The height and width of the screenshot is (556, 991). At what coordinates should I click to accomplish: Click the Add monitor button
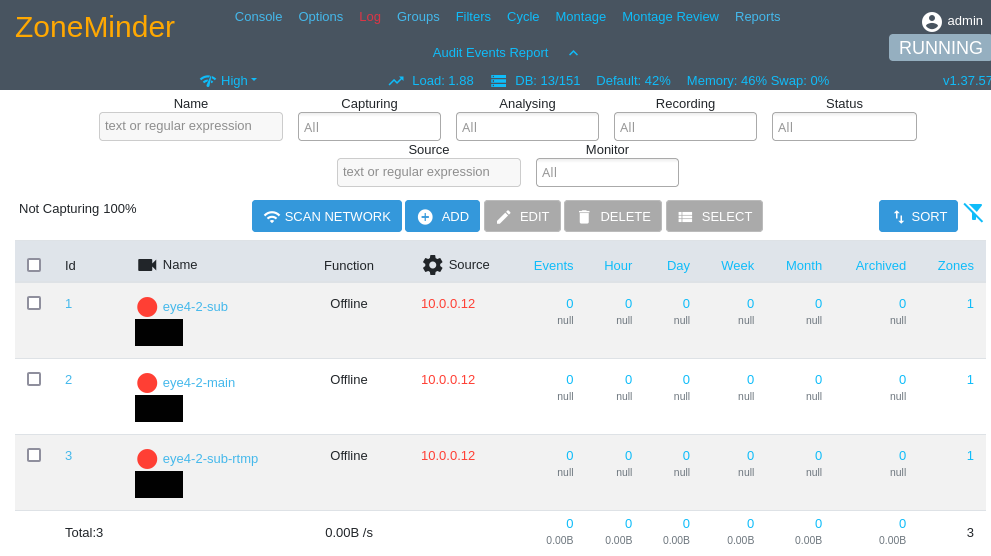tap(442, 216)
